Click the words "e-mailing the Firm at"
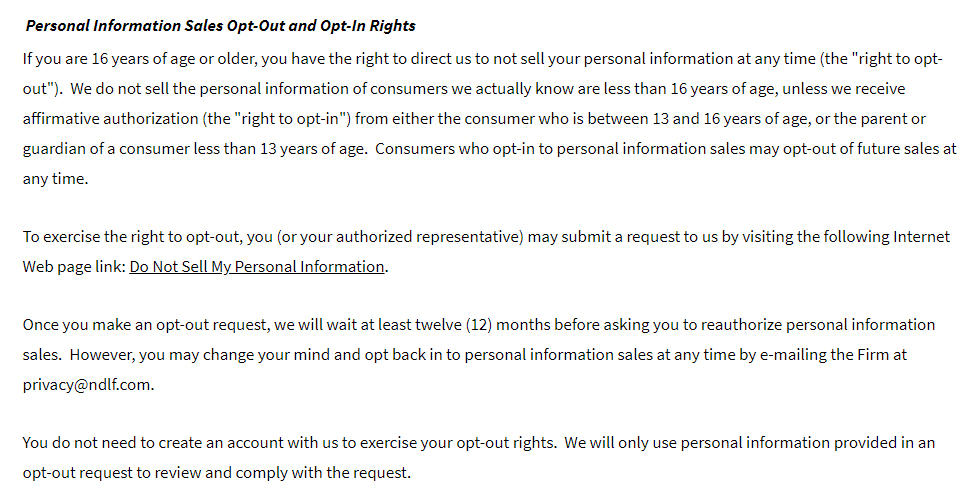This screenshot has width=975, height=501. tap(833, 355)
